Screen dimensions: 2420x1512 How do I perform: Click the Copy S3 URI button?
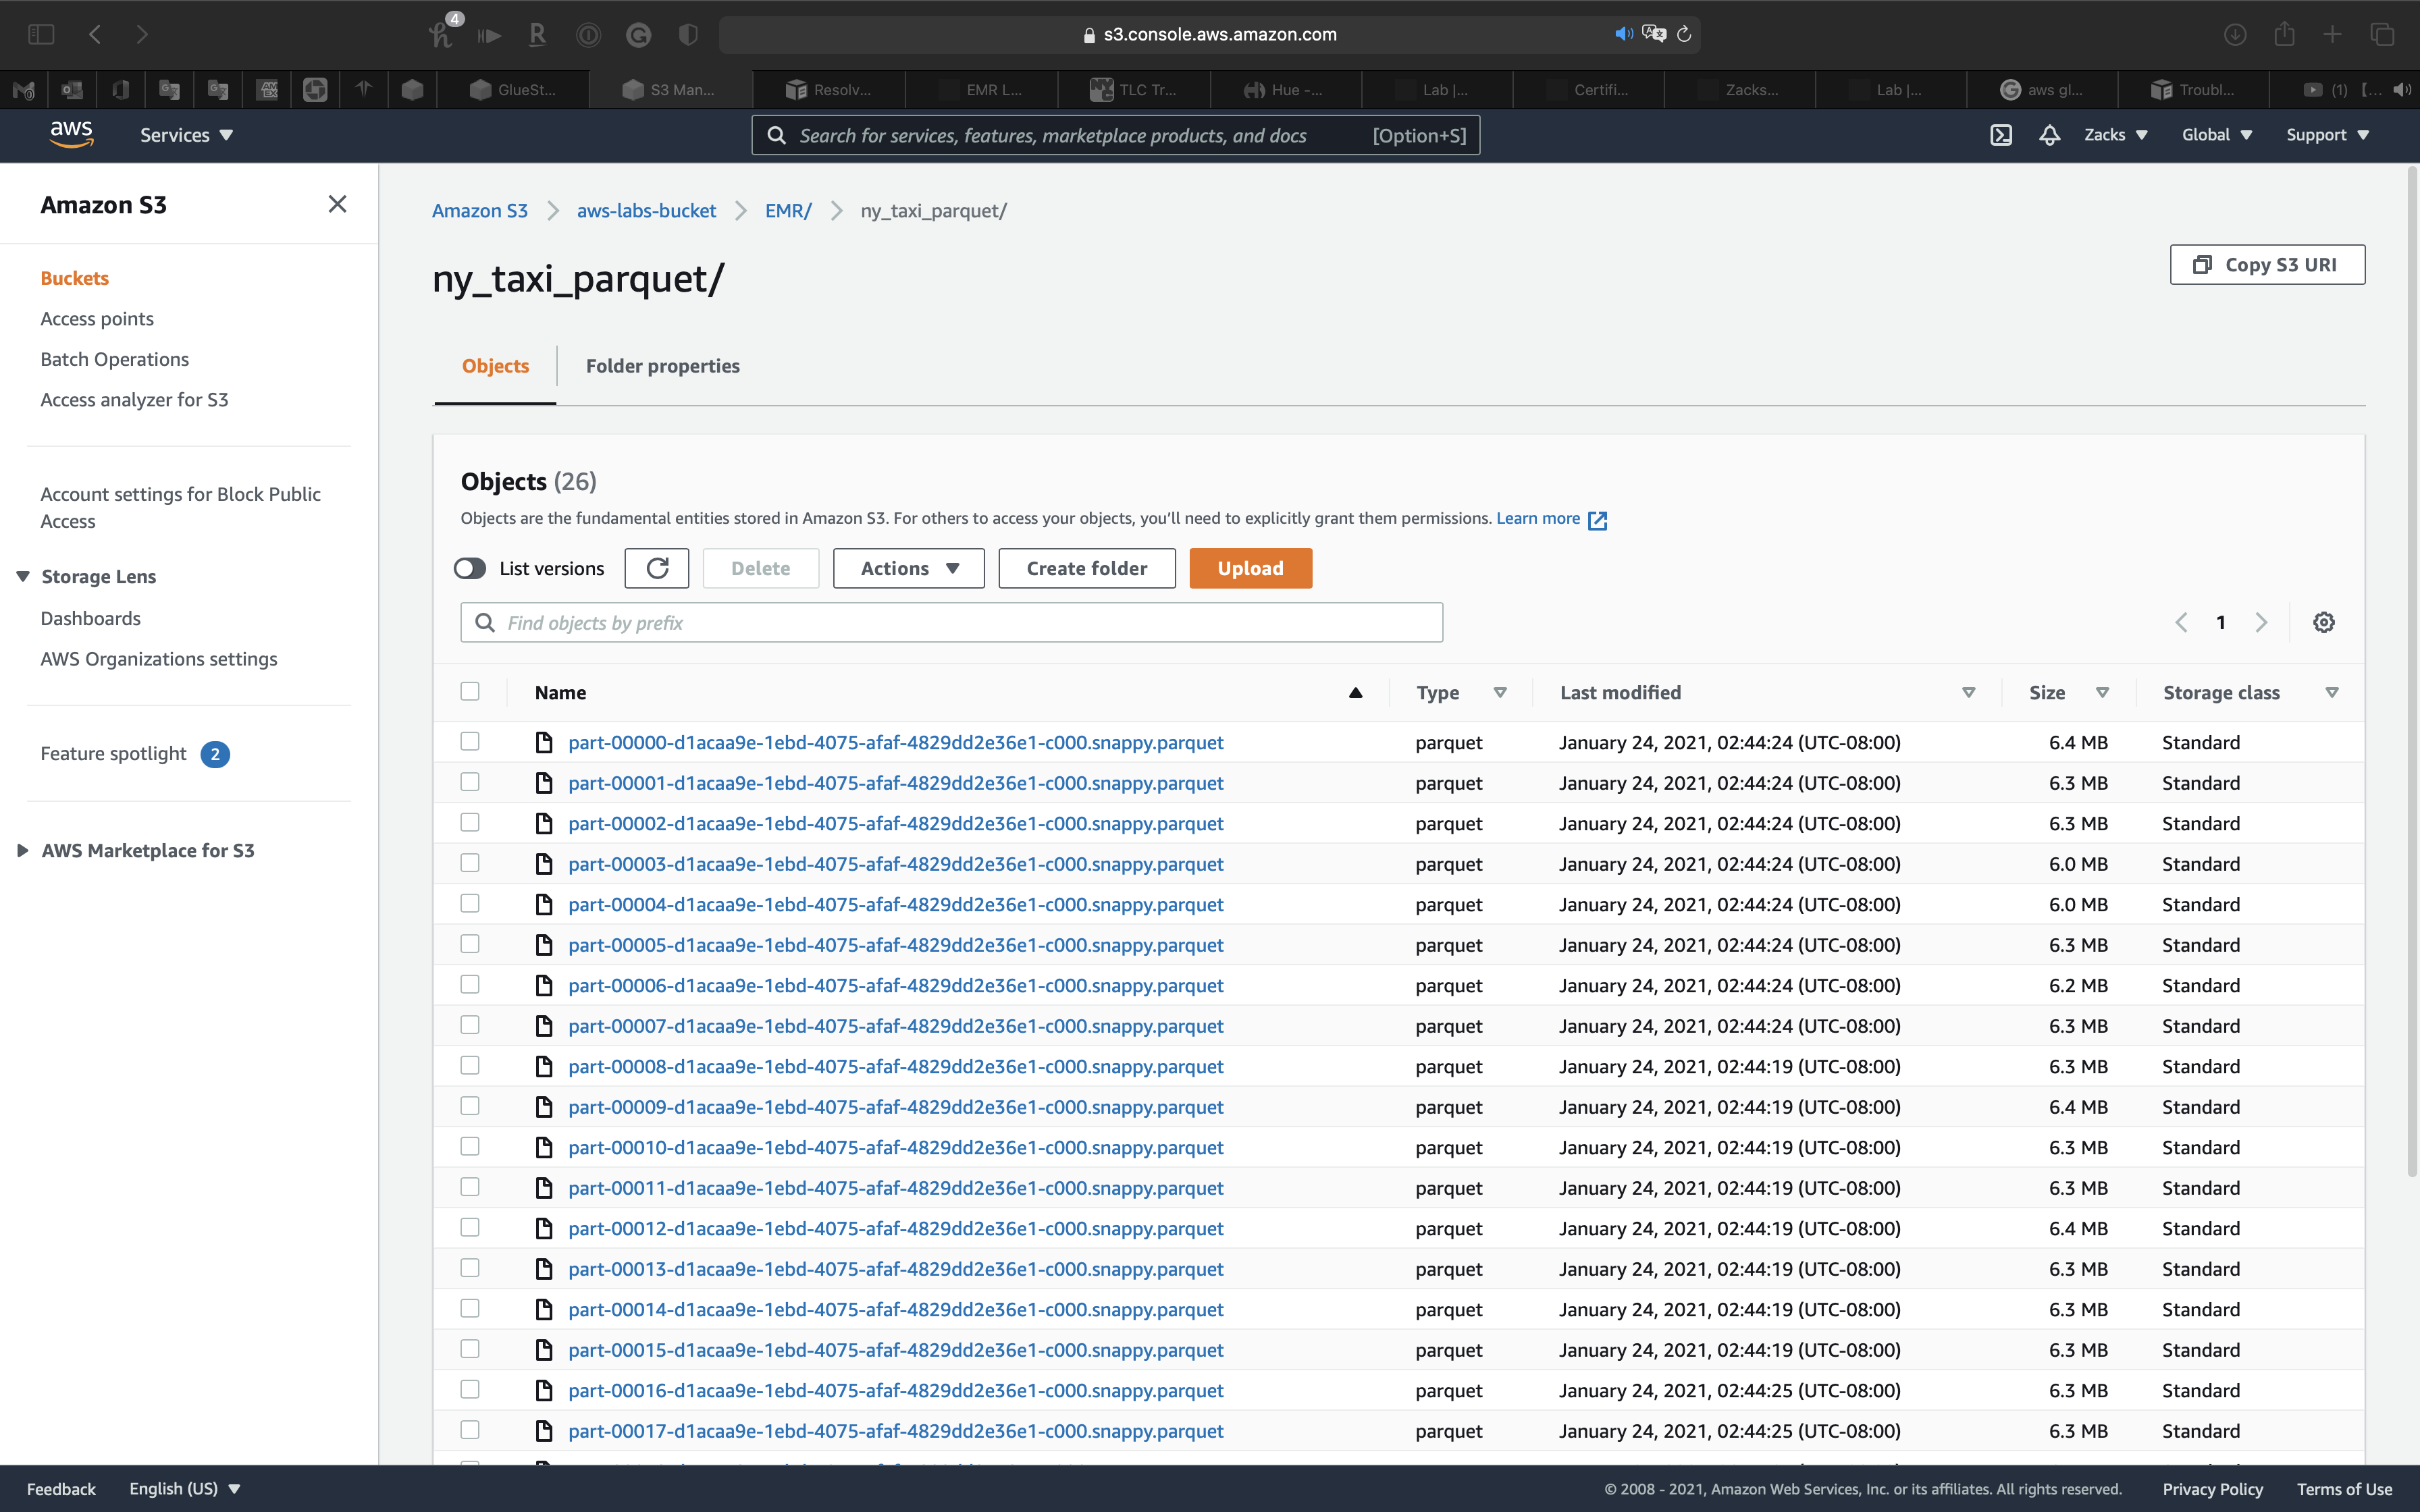(x=2266, y=265)
